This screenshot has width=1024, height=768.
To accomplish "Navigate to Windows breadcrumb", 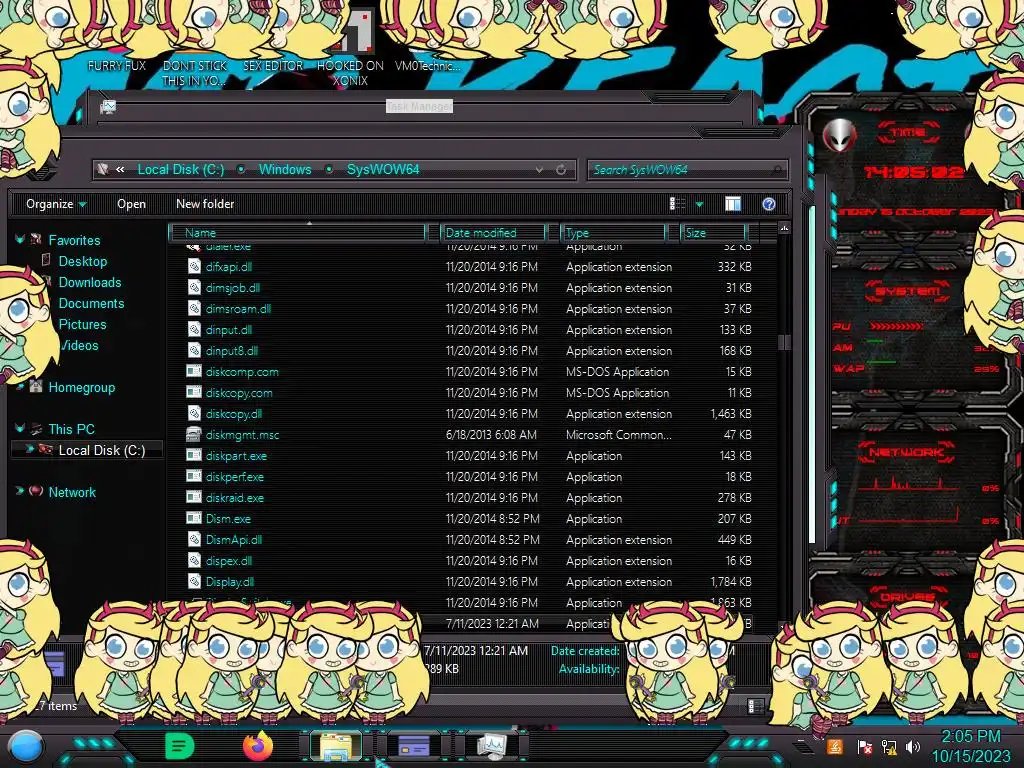I will click(x=285, y=170).
